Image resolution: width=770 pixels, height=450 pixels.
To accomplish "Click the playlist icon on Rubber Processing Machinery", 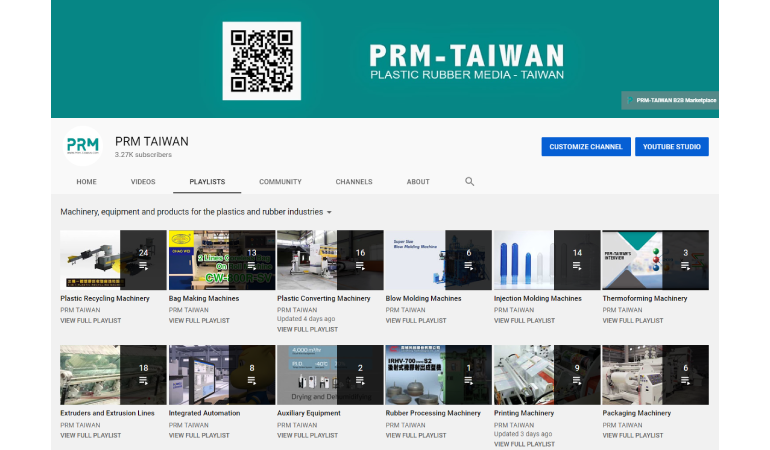I will (468, 381).
